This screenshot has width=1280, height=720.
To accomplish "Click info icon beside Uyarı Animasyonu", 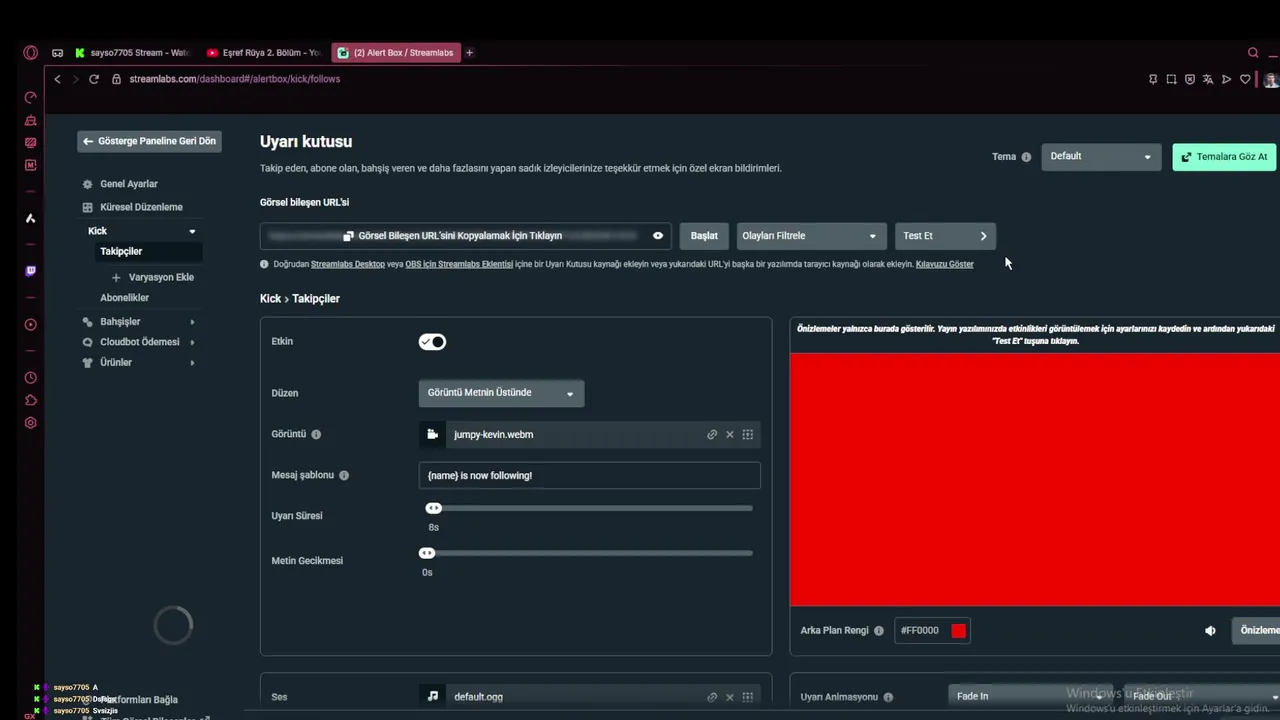I will point(888,697).
